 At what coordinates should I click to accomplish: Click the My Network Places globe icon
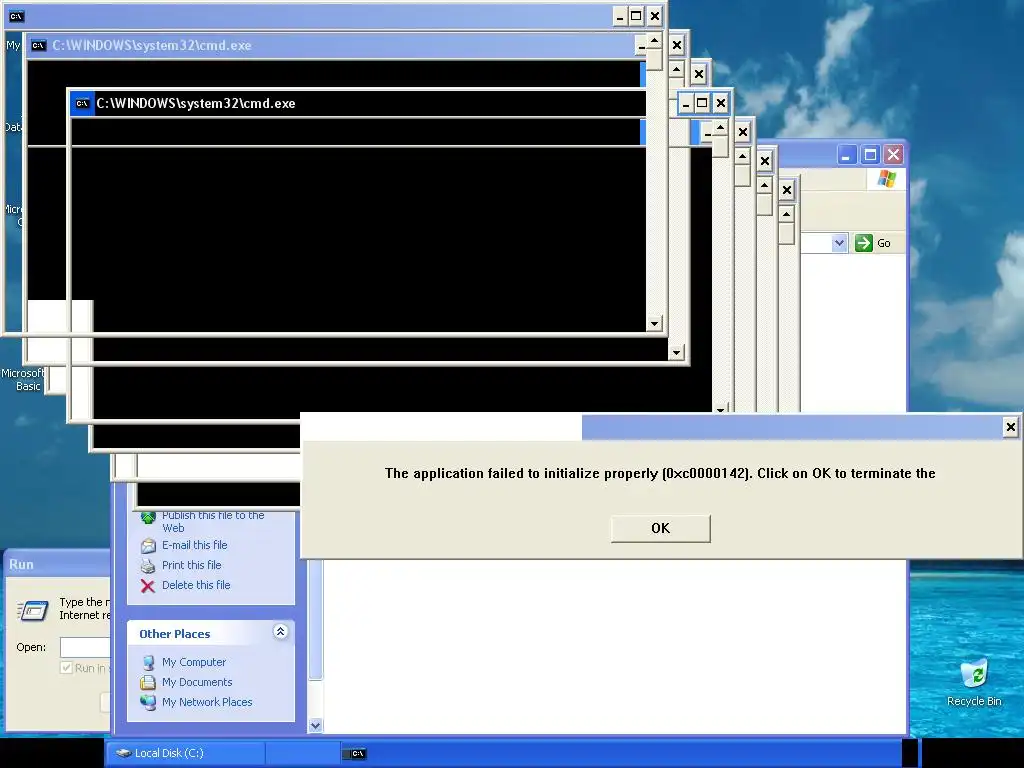[x=148, y=703]
